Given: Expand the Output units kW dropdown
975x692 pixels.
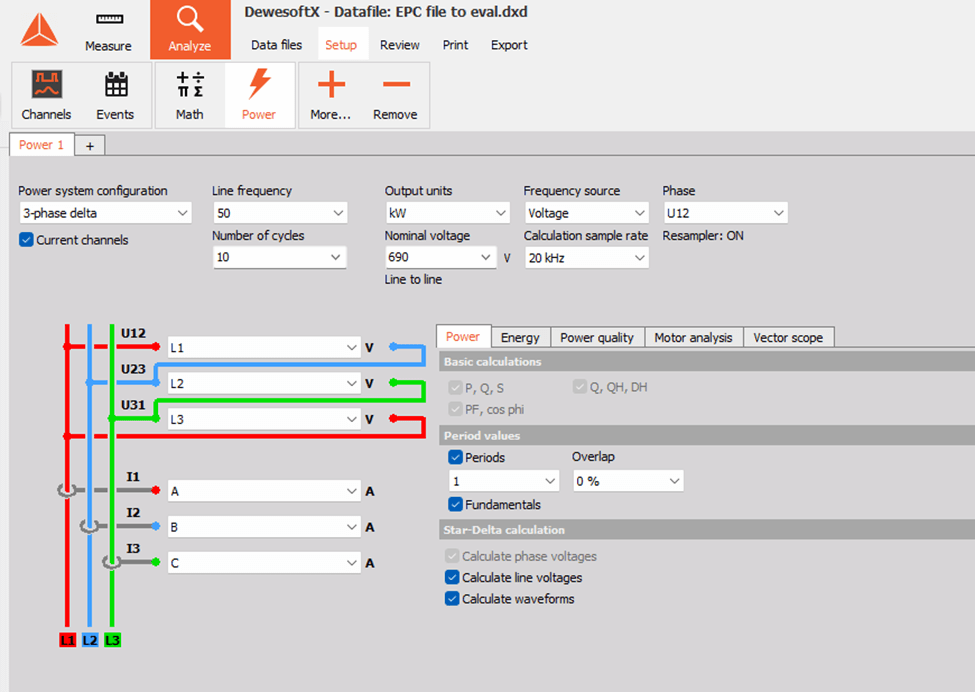Looking at the screenshot, I should tap(447, 213).
